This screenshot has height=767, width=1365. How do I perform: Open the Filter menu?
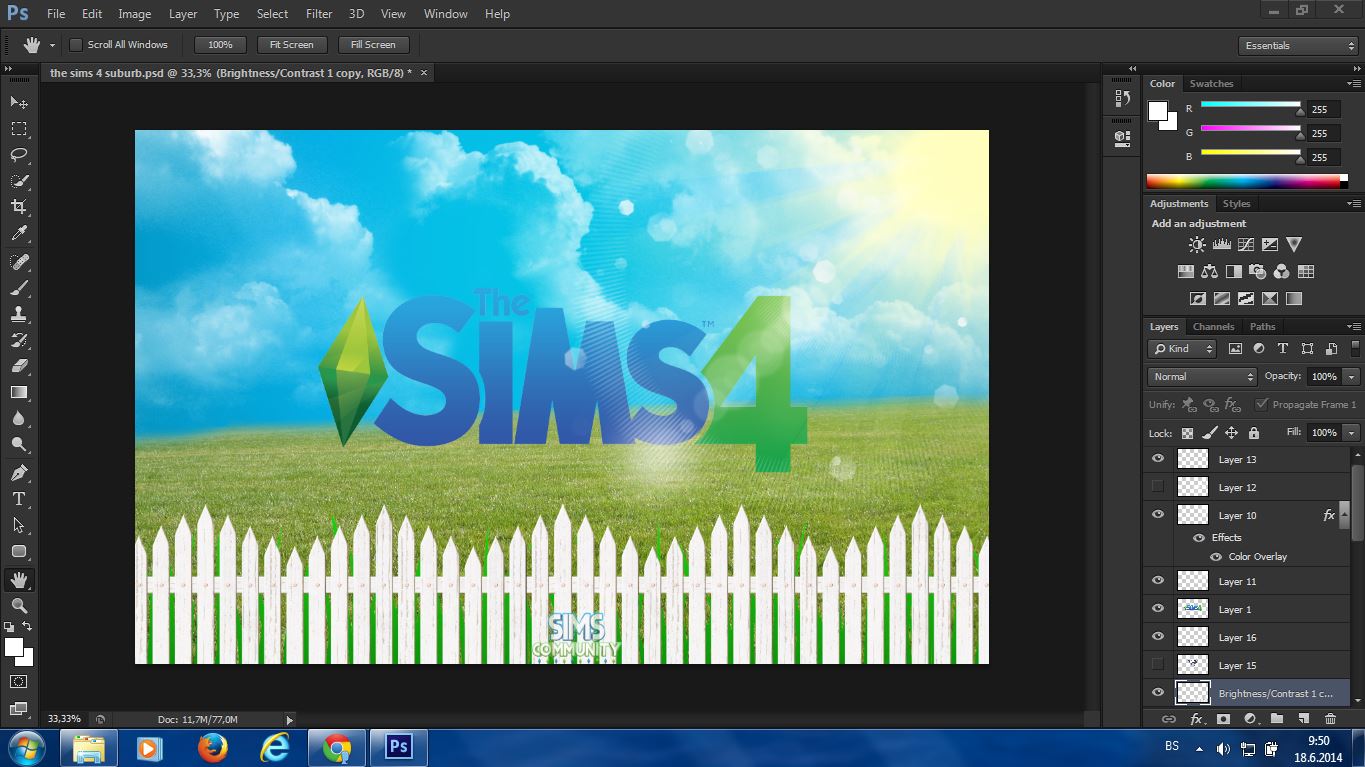pos(319,14)
